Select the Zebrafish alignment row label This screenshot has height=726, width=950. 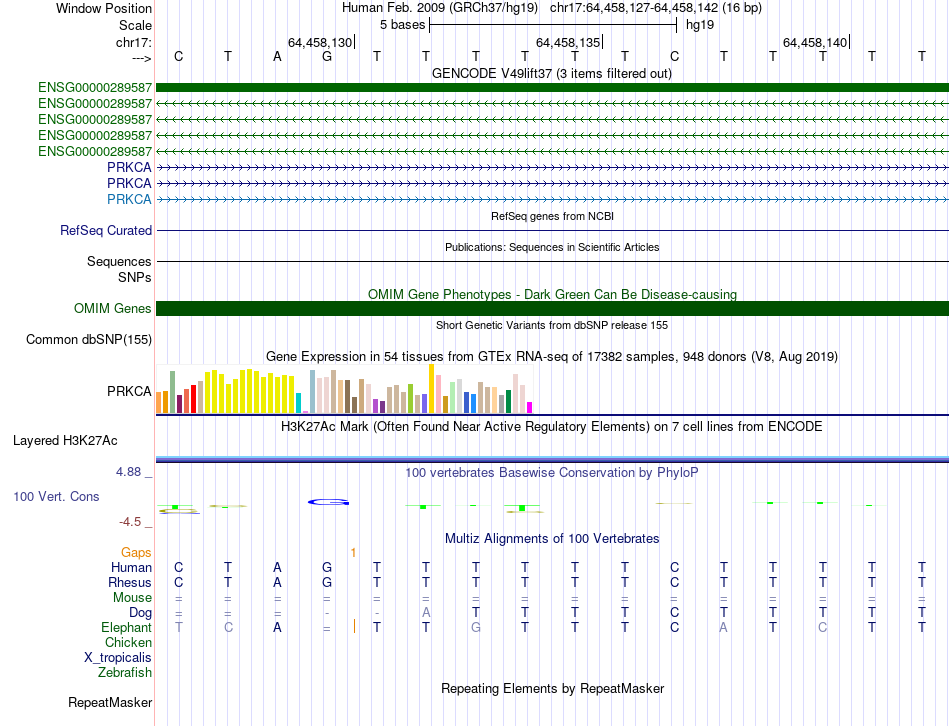coord(125,673)
